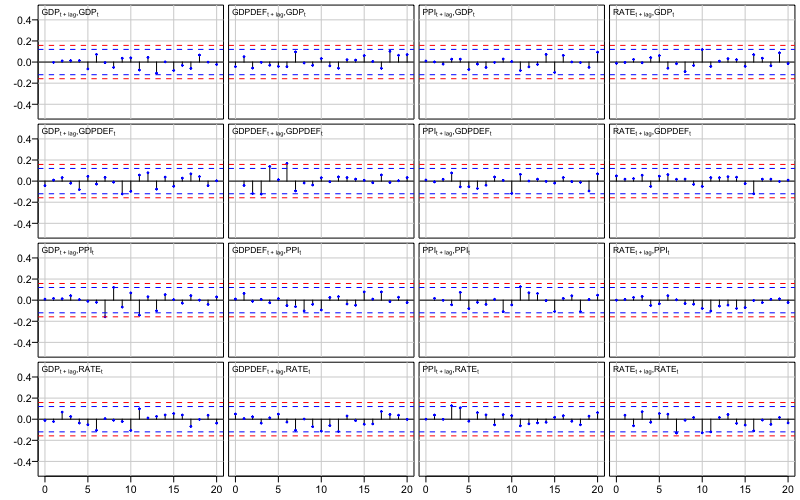This screenshot has width=800, height=500.
Task: Choose the "GDPDEF t+lag, RATE t" panel title
Action: pyautogui.click(x=271, y=370)
